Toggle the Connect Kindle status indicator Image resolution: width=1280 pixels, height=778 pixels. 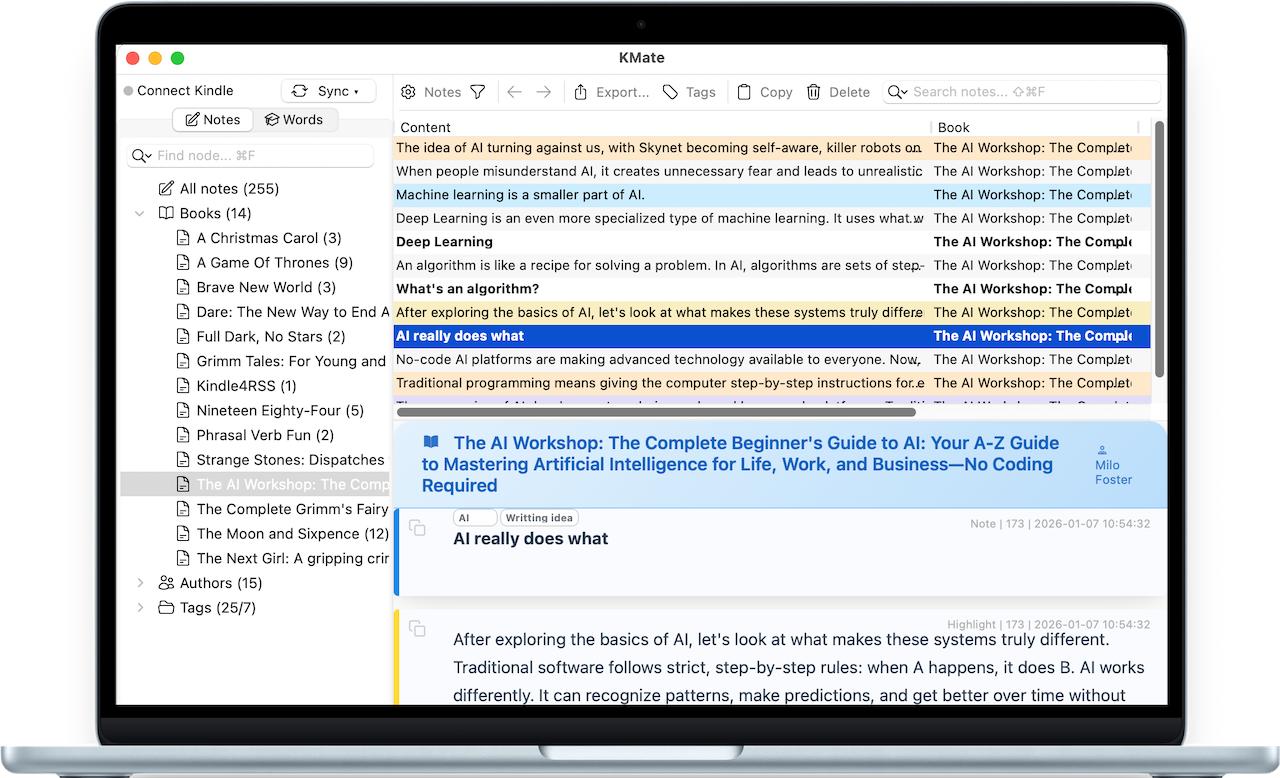pyautogui.click(x=128, y=91)
